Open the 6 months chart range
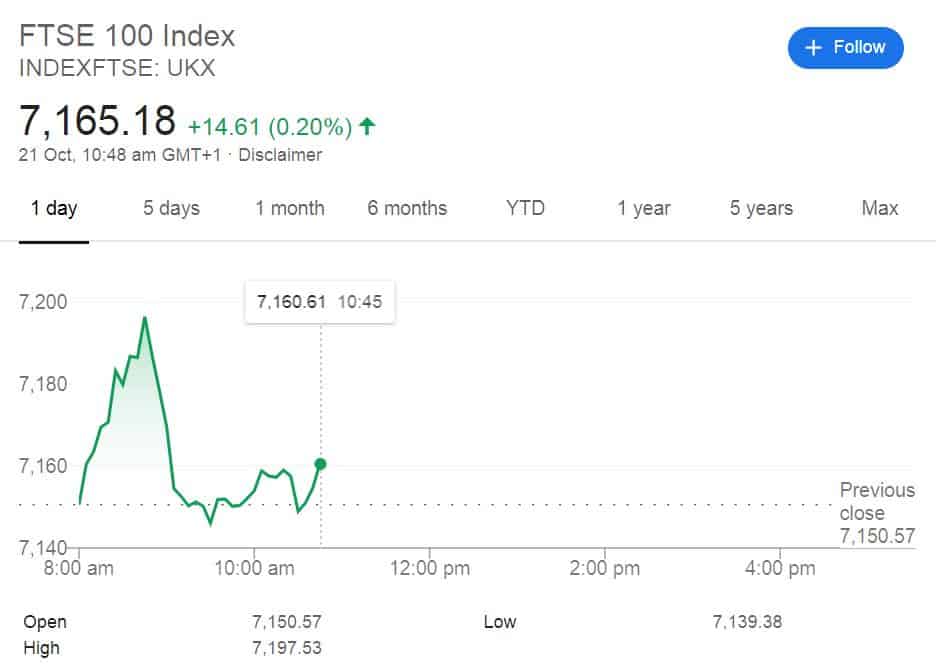Image resolution: width=936 pixels, height=671 pixels. pos(406,208)
